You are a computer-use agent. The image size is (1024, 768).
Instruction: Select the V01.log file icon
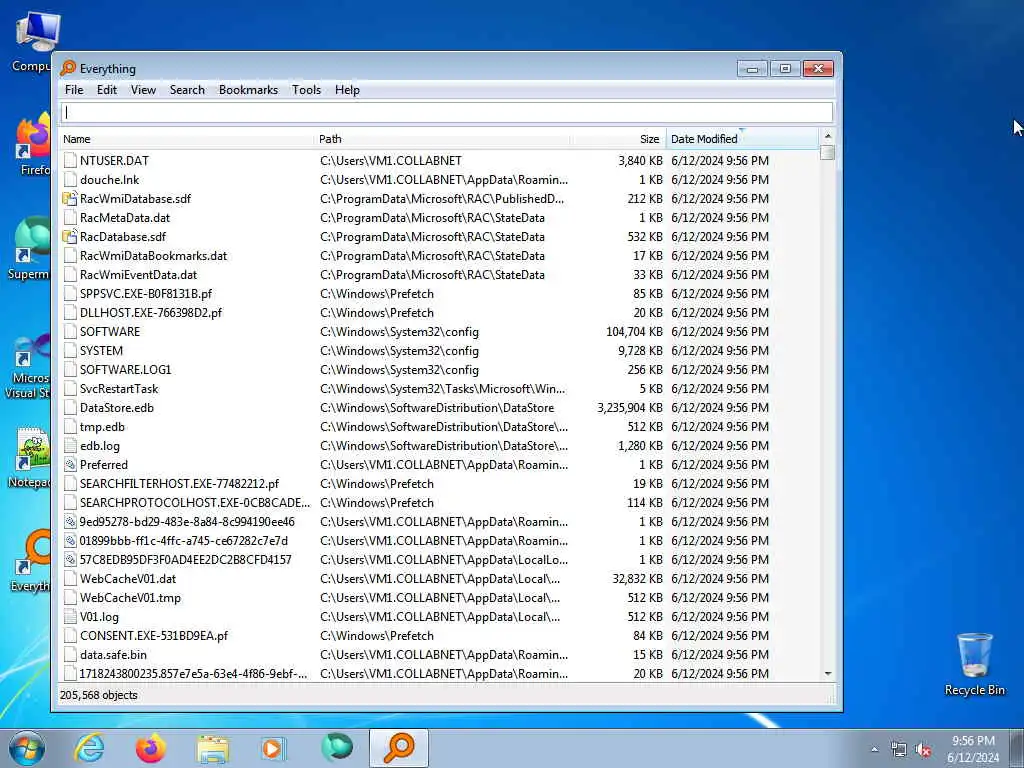70,617
